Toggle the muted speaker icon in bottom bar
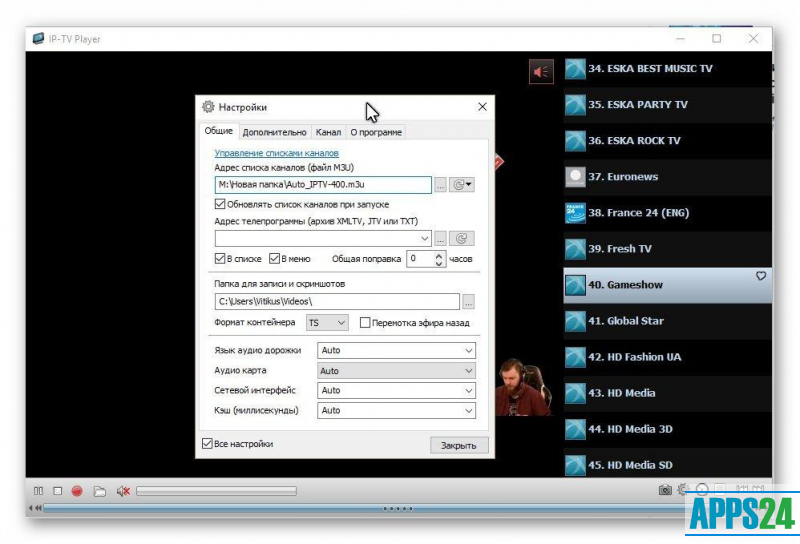Viewport: 800px width, 544px height. [123, 491]
